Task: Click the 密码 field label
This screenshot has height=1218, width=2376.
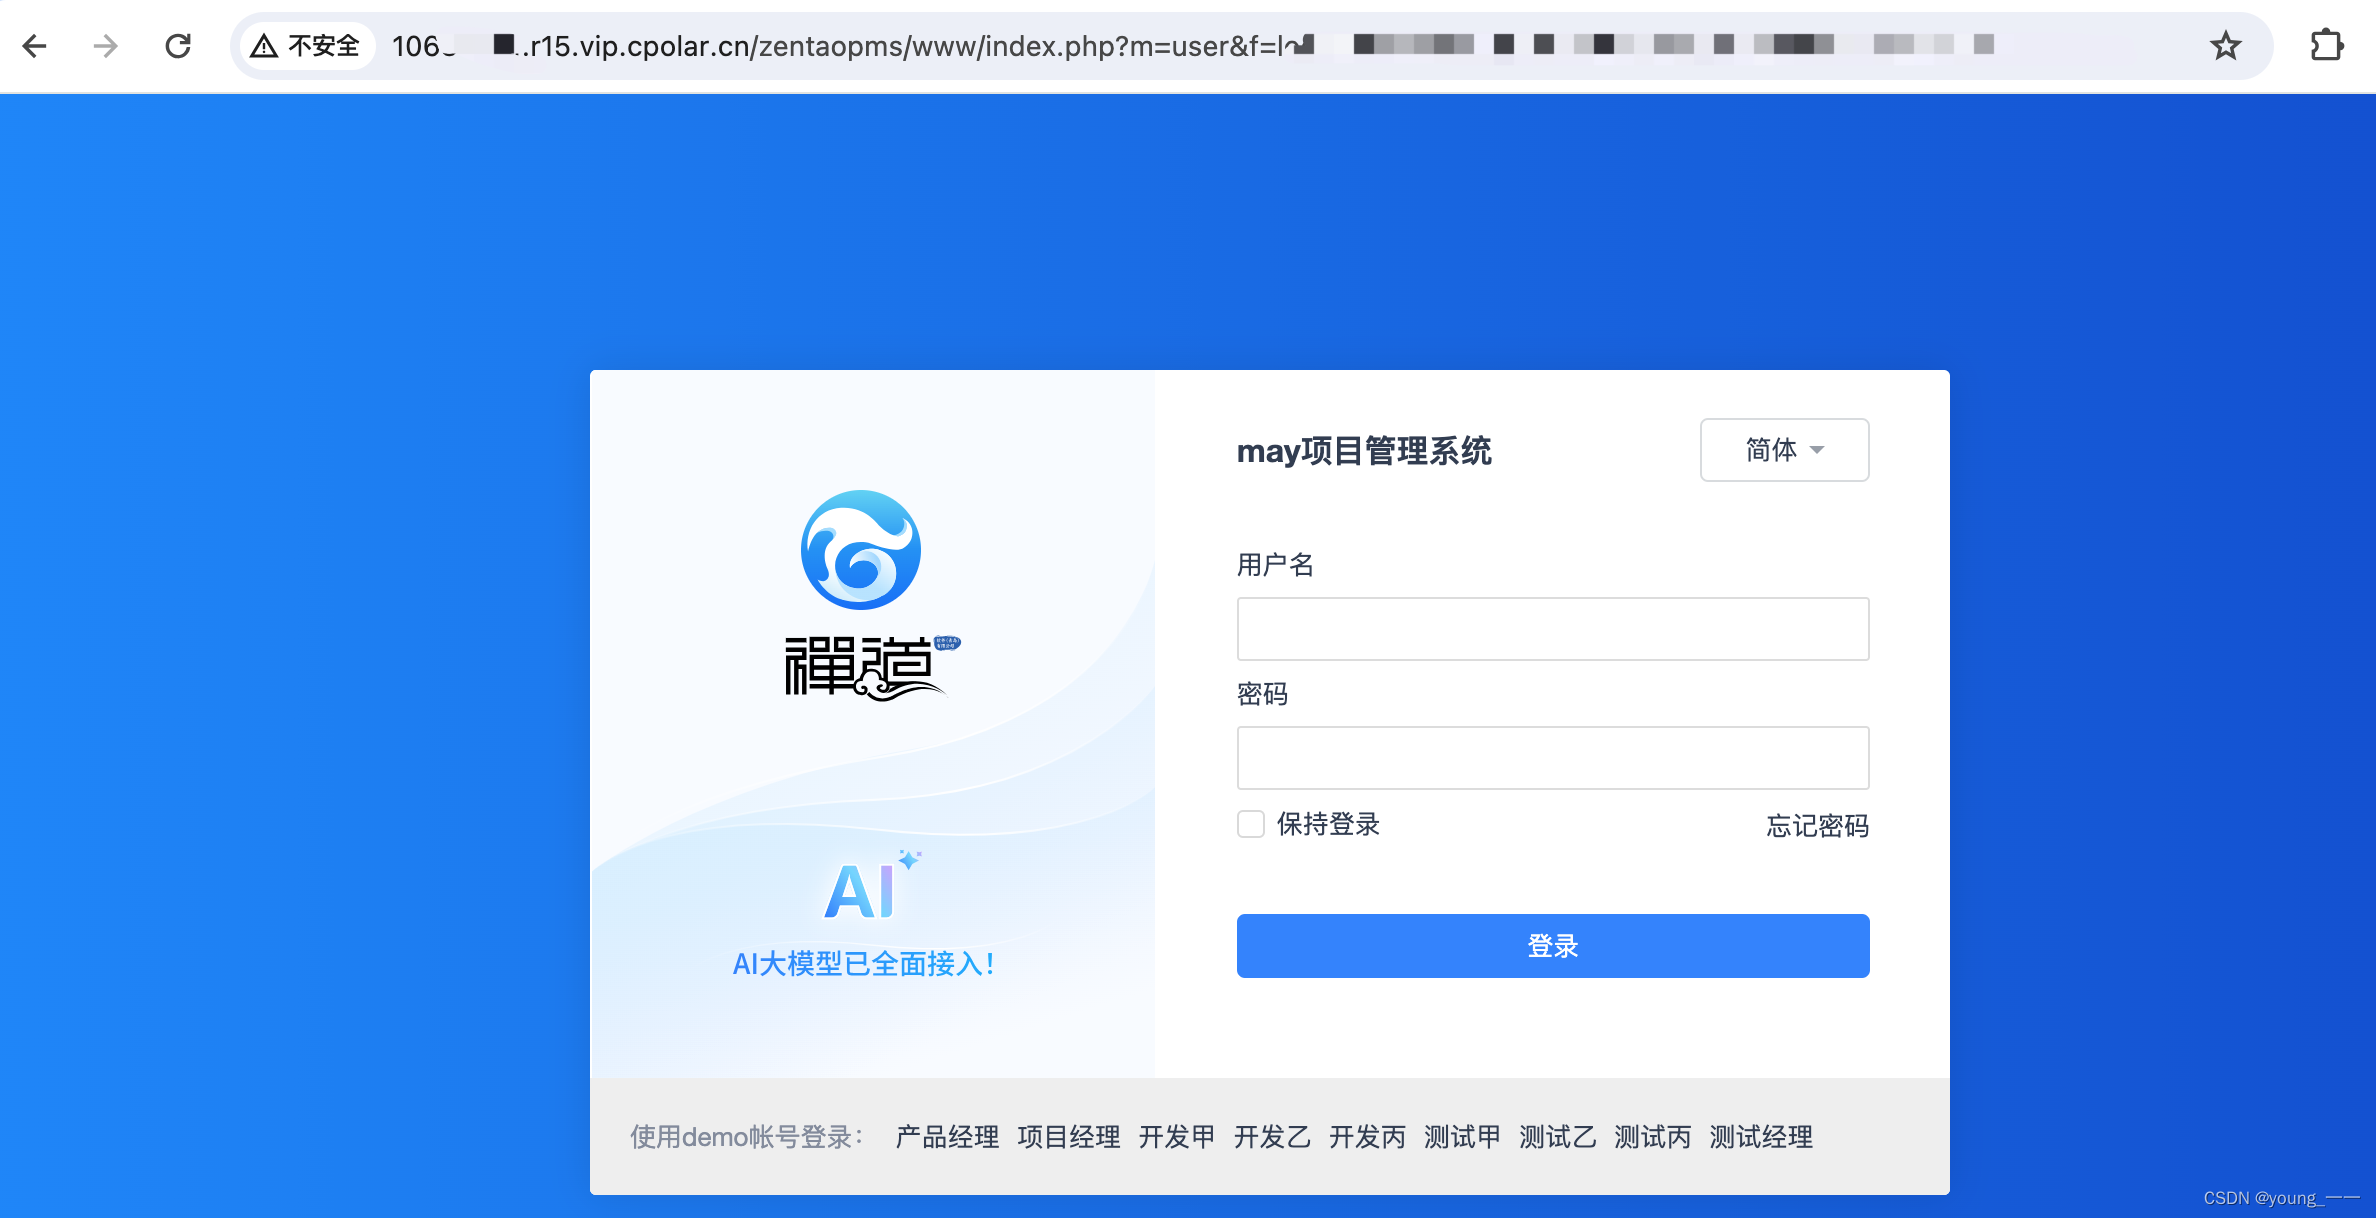Action: 1262,694
